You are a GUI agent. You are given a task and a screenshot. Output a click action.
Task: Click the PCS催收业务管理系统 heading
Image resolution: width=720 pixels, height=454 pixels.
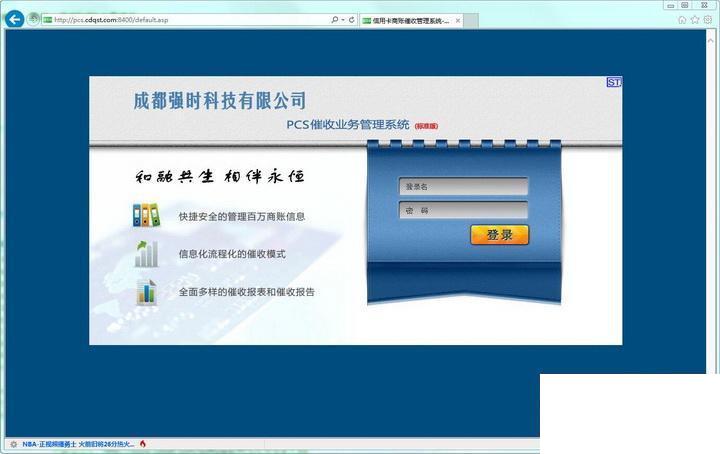click(x=348, y=124)
